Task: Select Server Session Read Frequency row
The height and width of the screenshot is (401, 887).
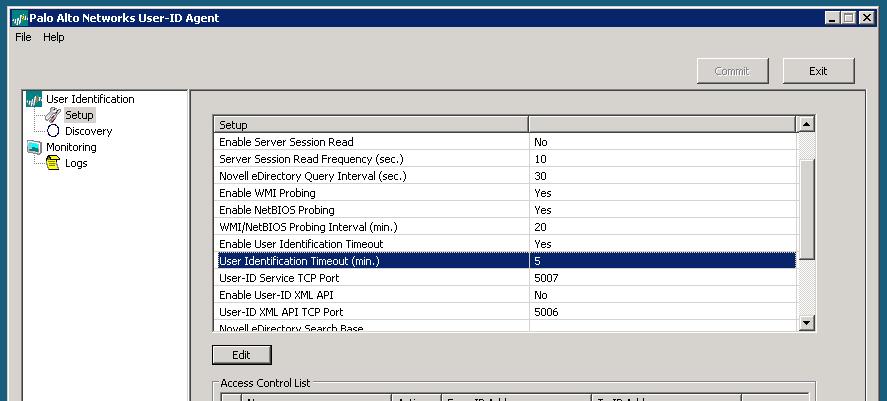Action: [505, 159]
